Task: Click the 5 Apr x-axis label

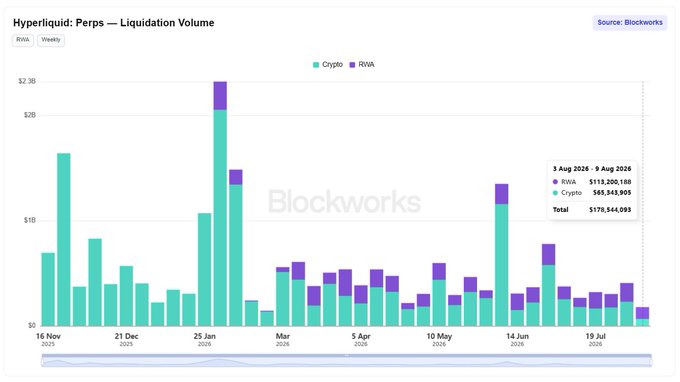Action: click(x=361, y=339)
